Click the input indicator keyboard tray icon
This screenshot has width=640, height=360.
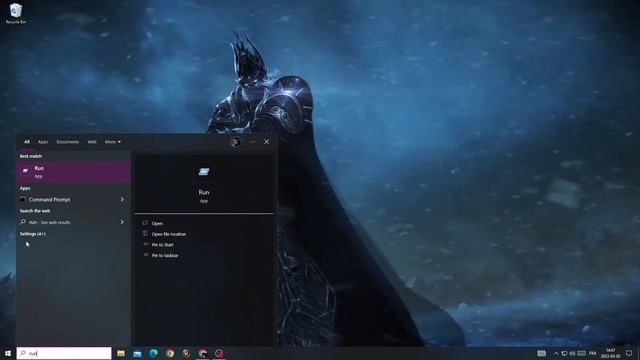pos(582,353)
